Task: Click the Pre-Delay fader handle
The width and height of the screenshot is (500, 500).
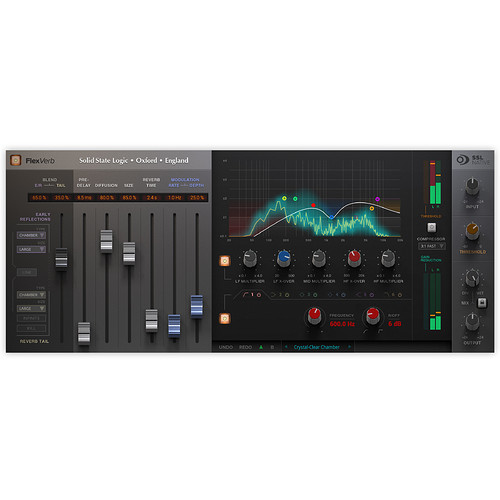Action: (x=84, y=332)
